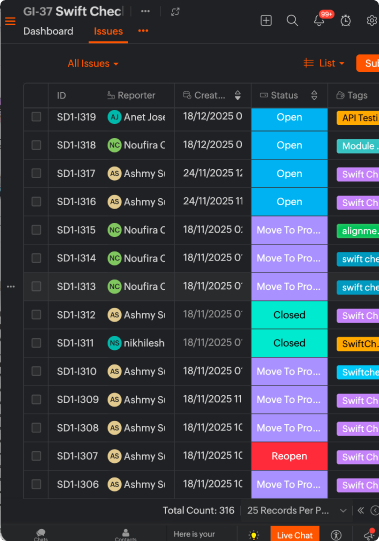Open the search magnifier icon

[292, 21]
